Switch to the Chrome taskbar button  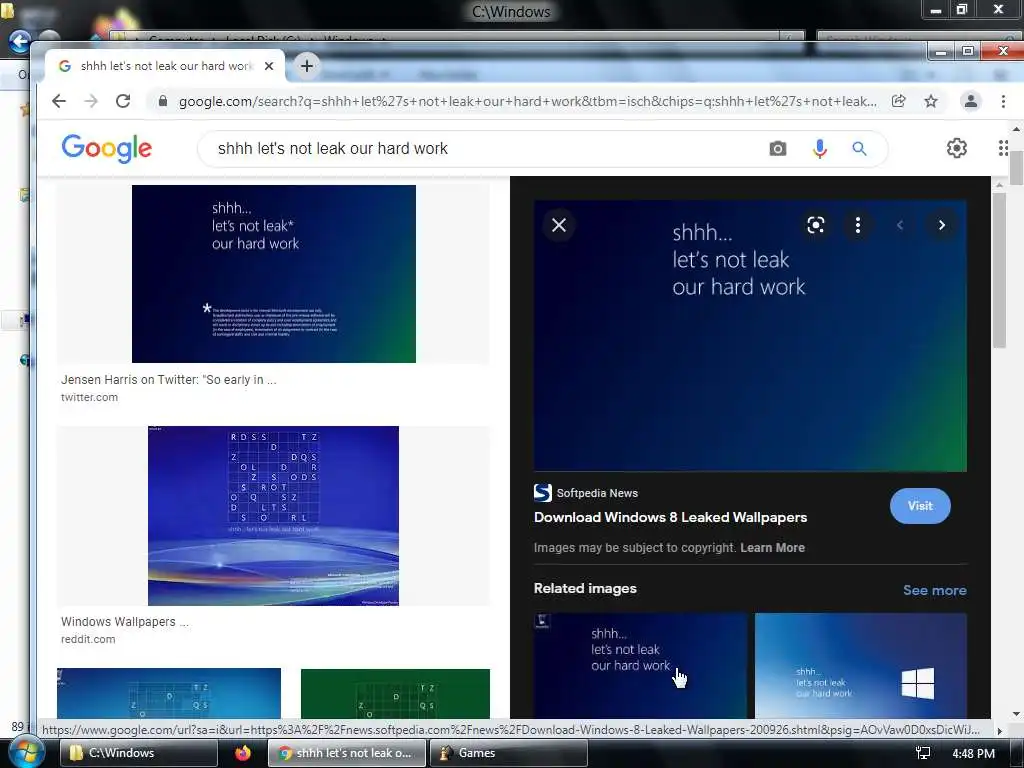tap(347, 753)
